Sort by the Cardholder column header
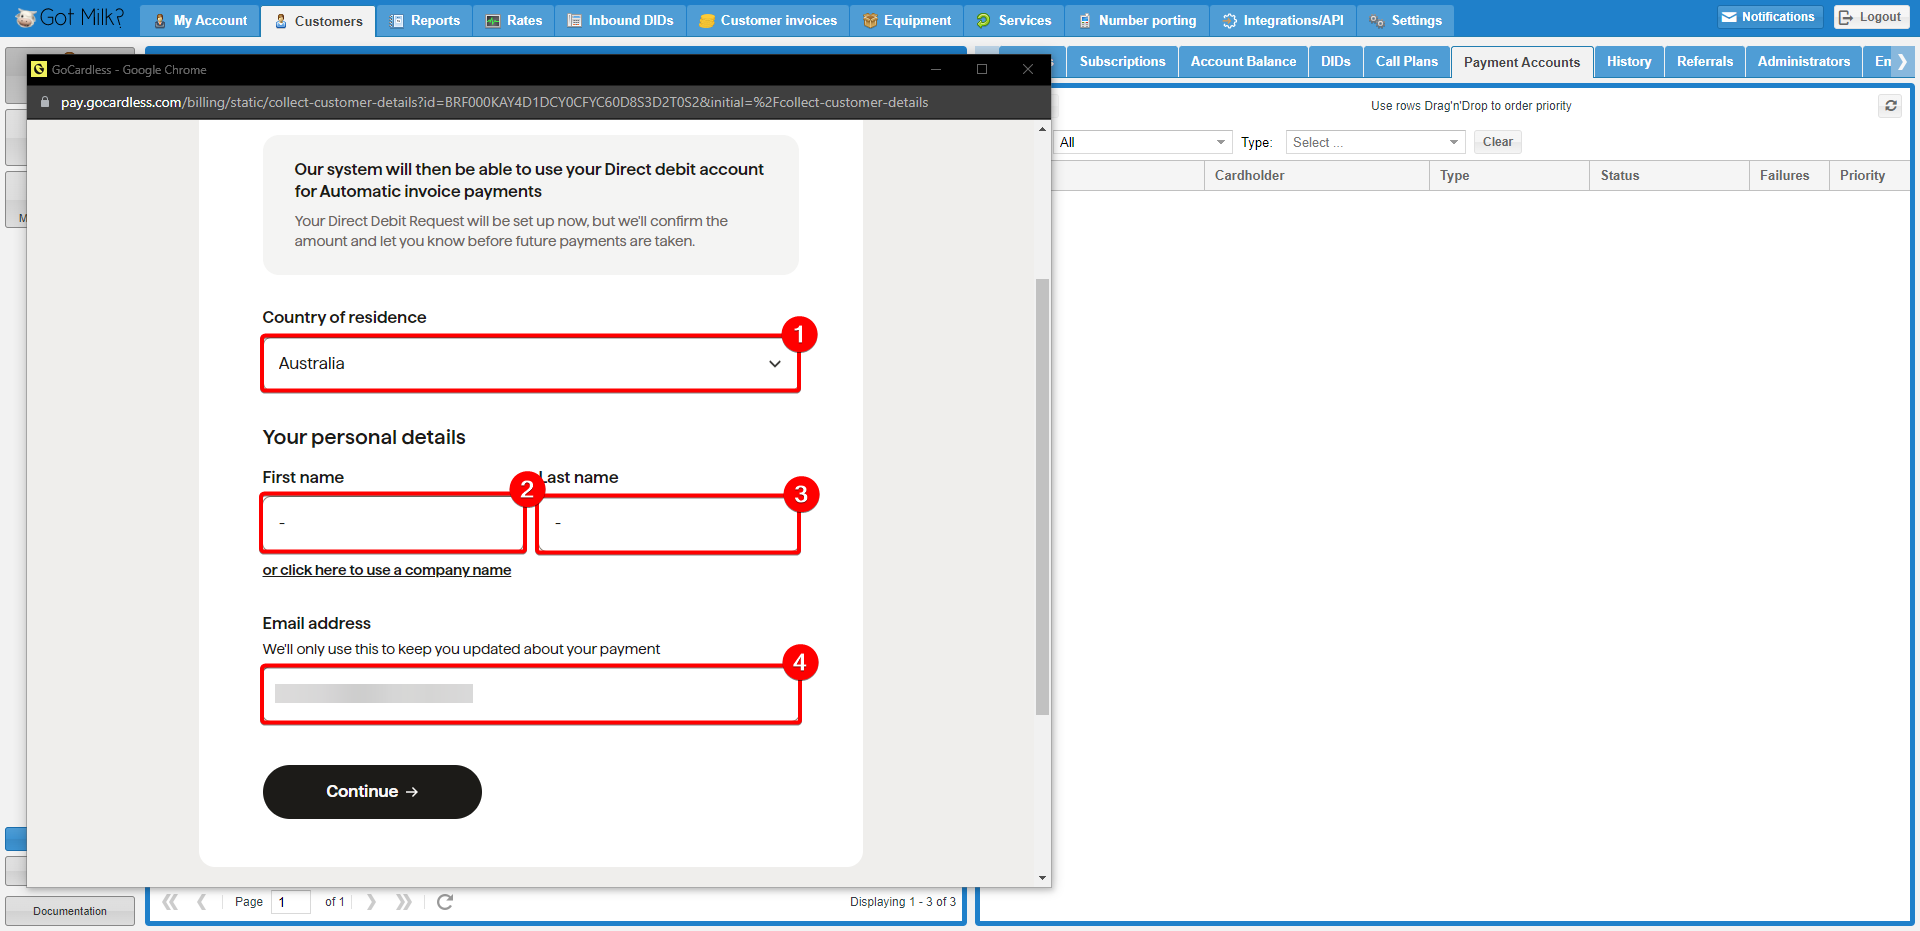 1316,176
